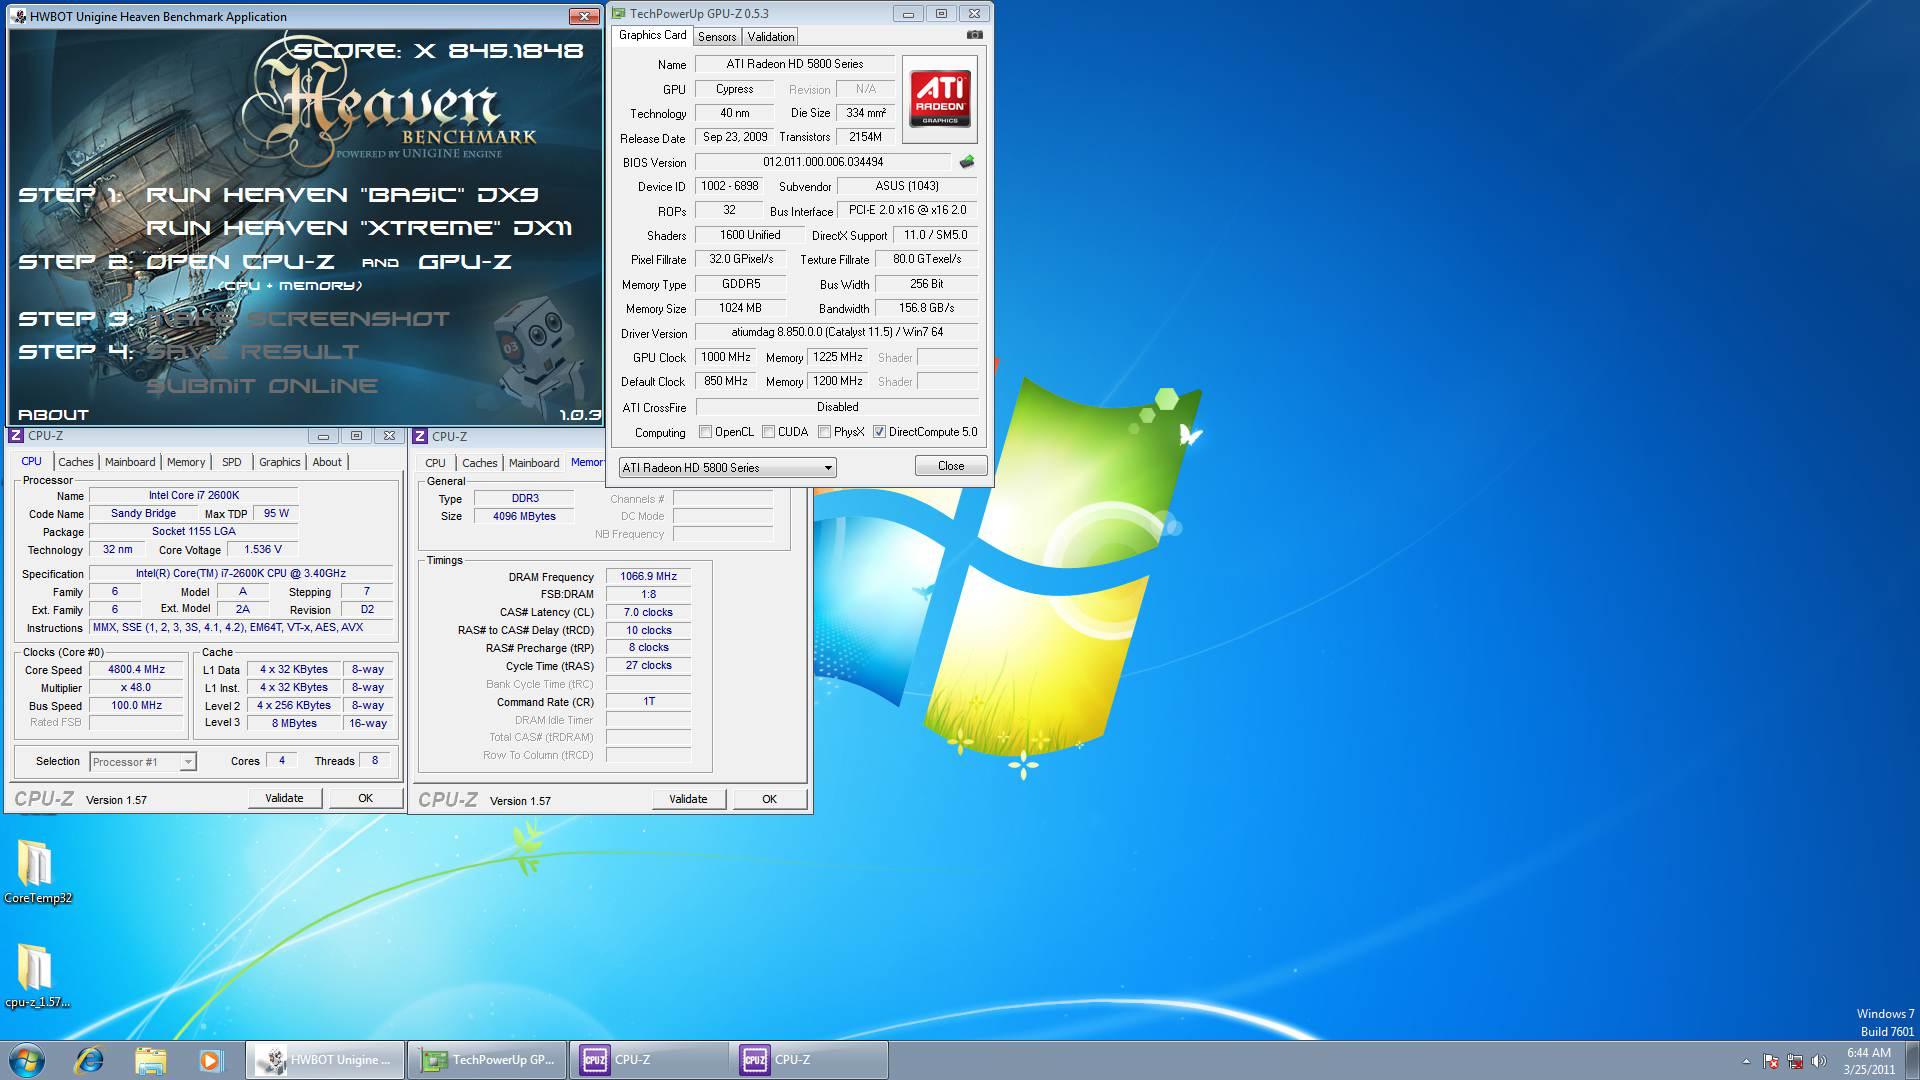Select the Mainboard tab in right CPU-Z window

(x=534, y=463)
